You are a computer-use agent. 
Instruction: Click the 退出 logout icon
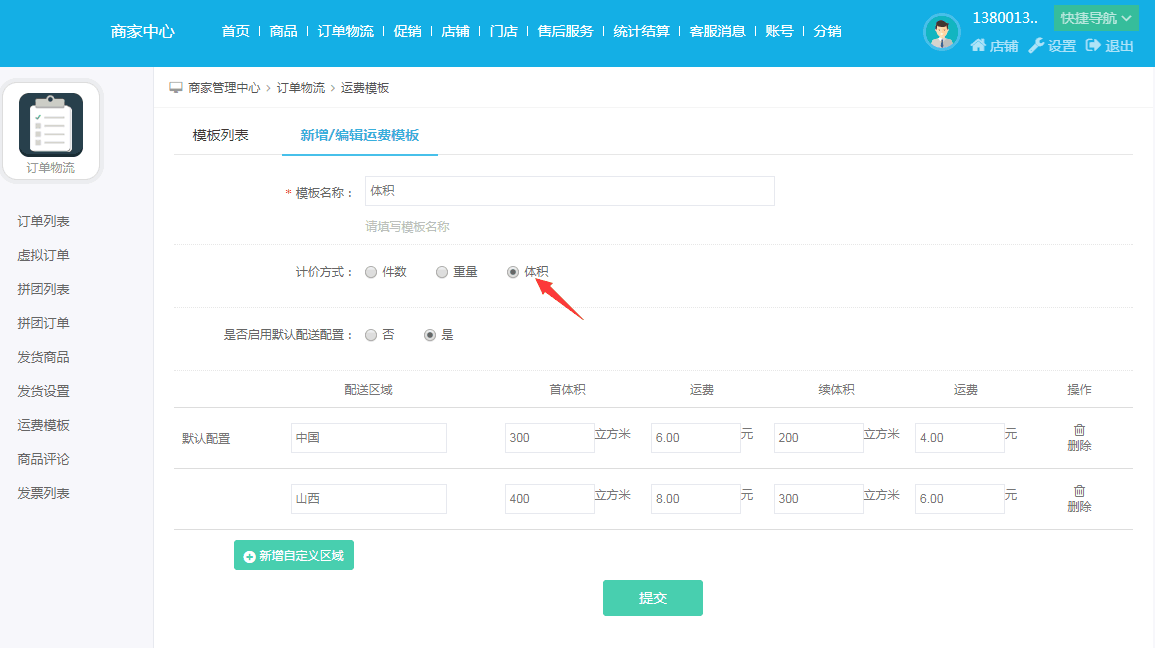pyautogui.click(x=1093, y=46)
